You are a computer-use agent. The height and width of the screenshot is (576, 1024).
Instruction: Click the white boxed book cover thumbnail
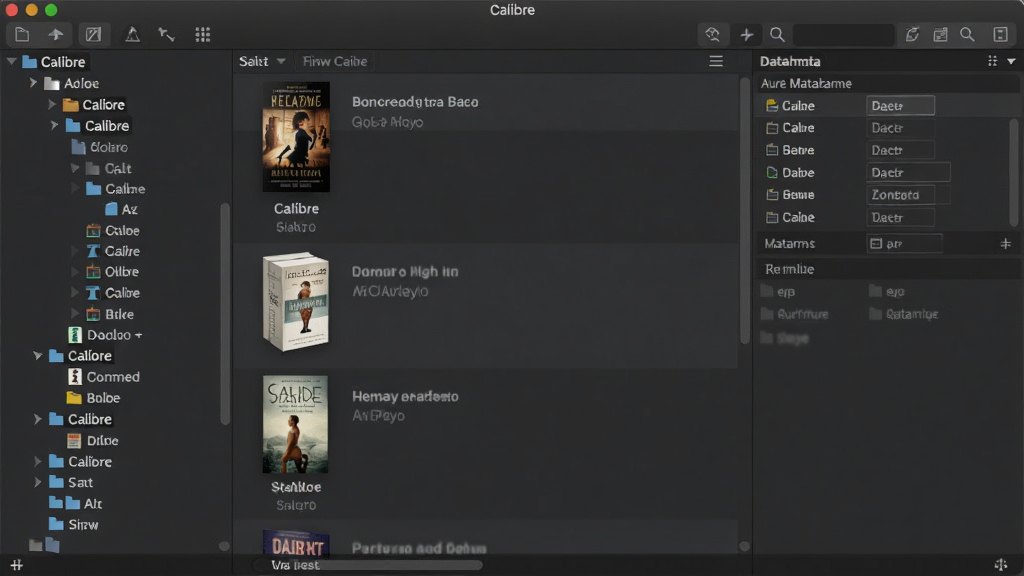tap(296, 302)
